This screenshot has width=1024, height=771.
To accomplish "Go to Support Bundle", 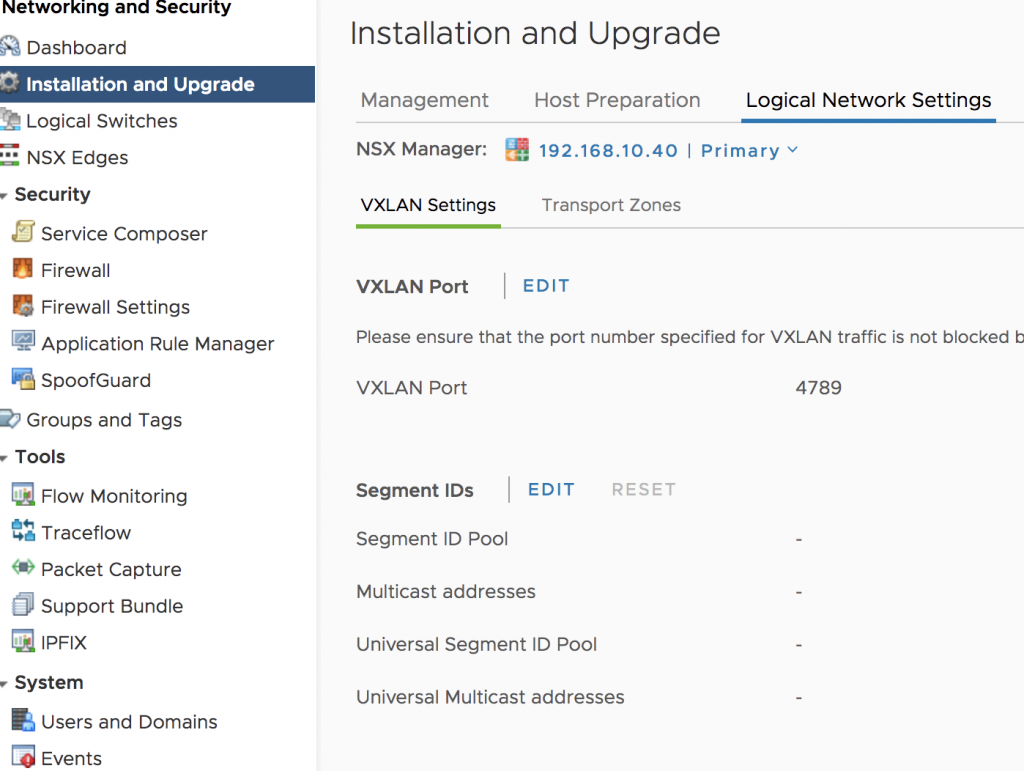I will (112, 606).
